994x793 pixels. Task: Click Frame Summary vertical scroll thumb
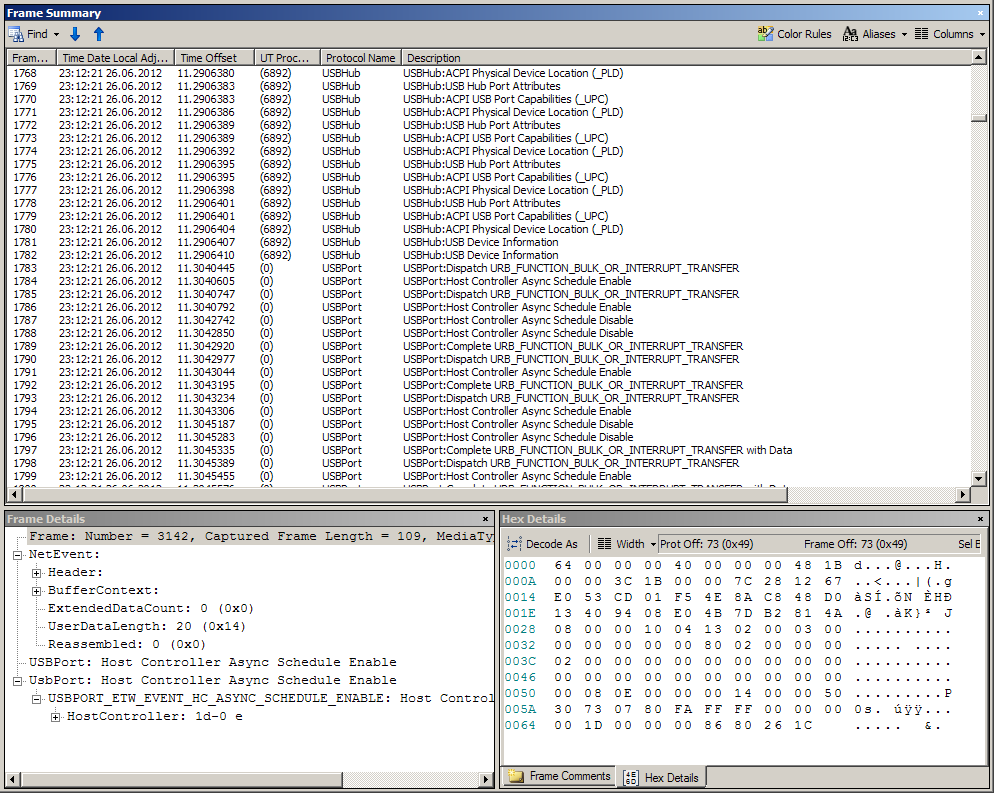(x=979, y=118)
